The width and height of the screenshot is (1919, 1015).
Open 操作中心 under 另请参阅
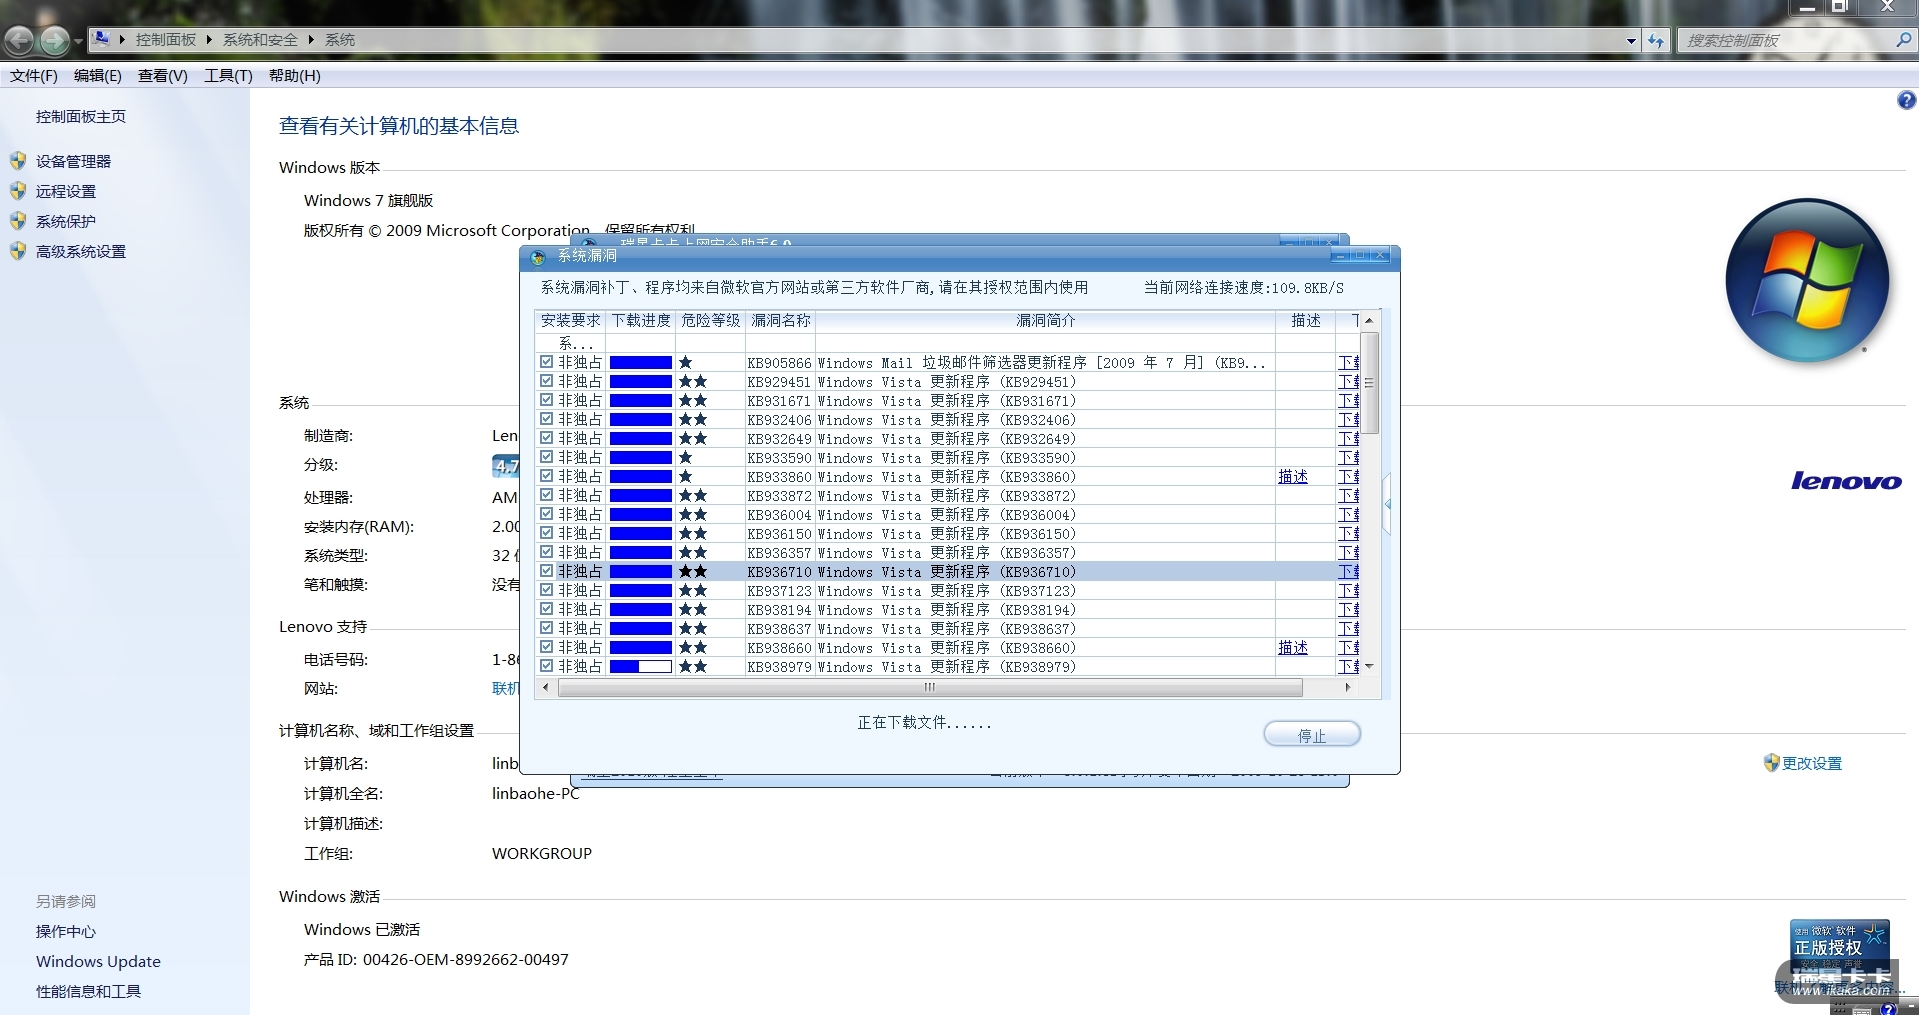pos(66,932)
